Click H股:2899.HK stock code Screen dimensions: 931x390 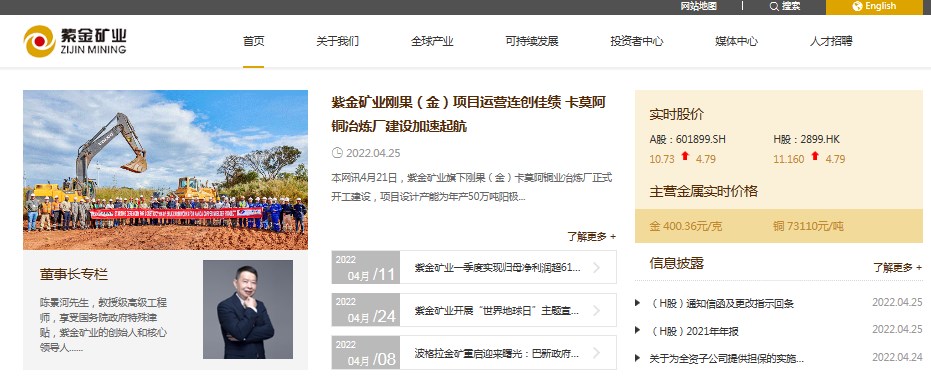coord(806,139)
